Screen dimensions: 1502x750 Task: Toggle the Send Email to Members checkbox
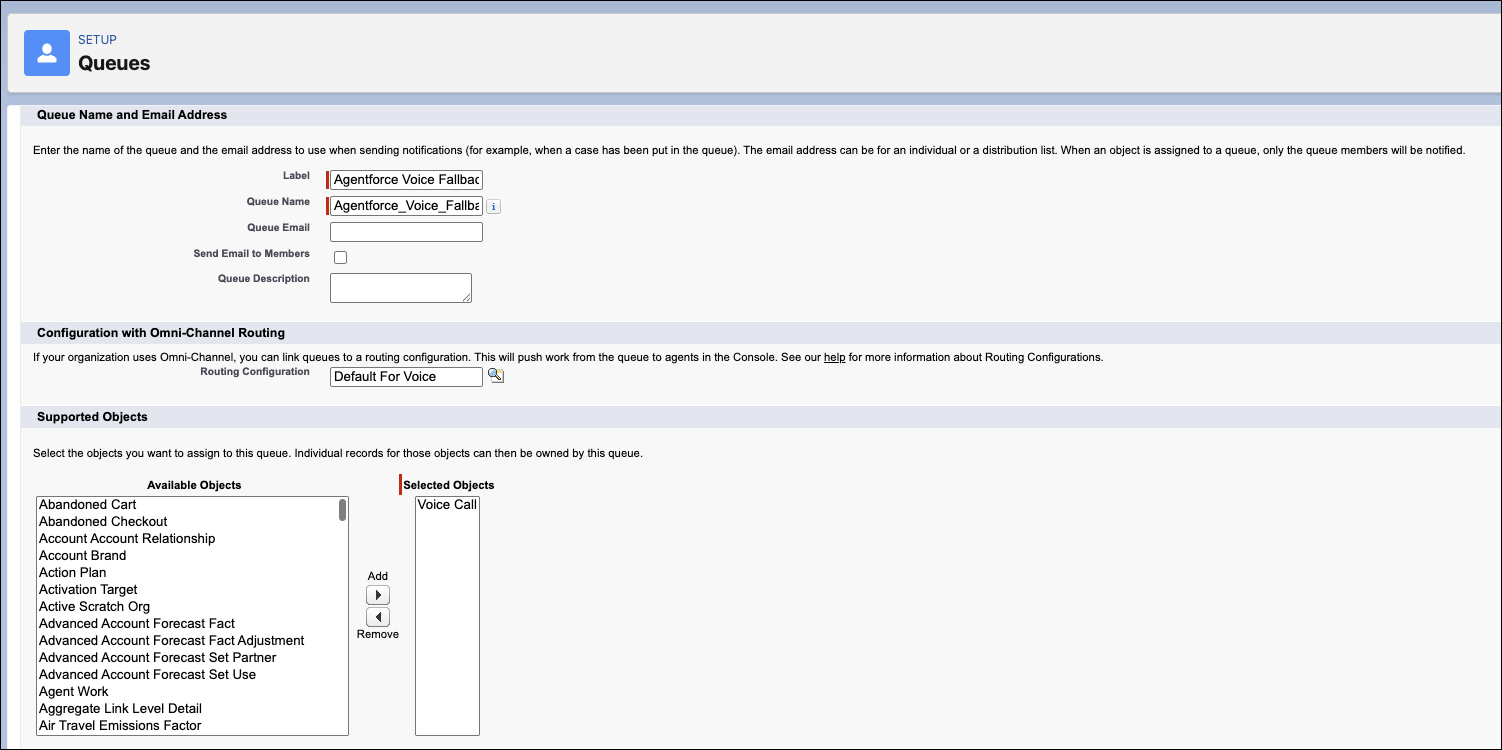tap(340, 257)
